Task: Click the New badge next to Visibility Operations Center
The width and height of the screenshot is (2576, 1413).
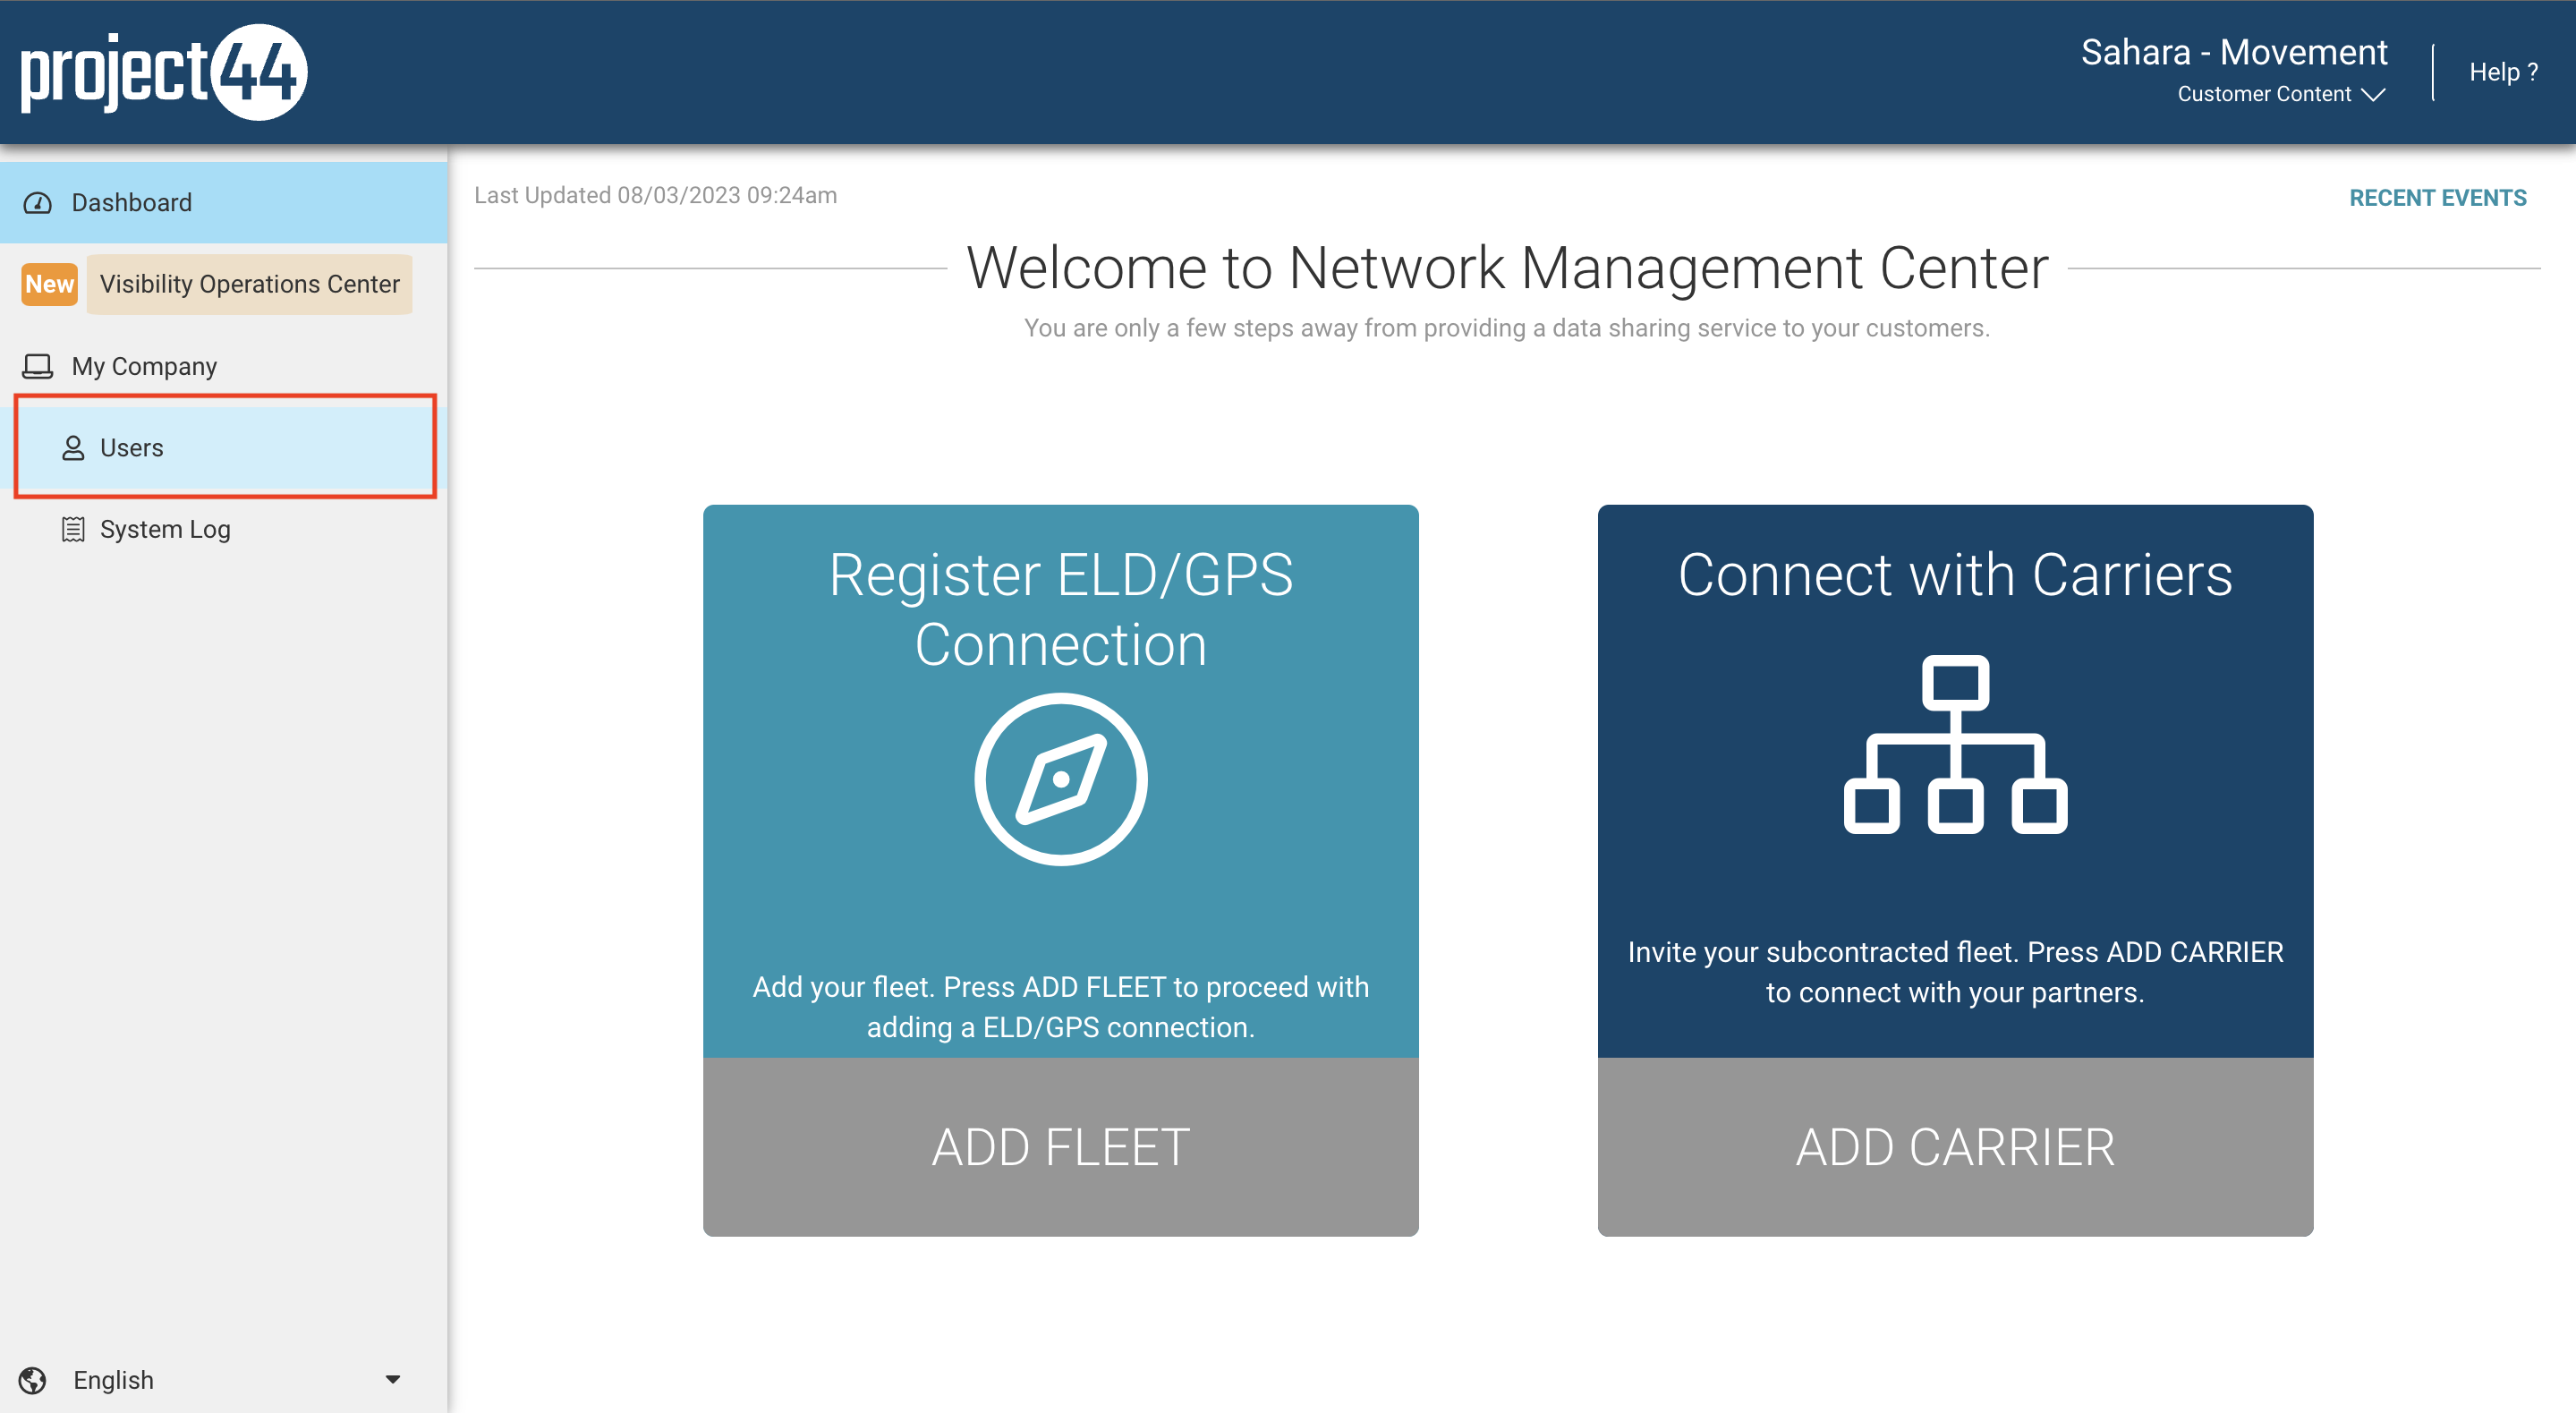Action: (x=48, y=283)
